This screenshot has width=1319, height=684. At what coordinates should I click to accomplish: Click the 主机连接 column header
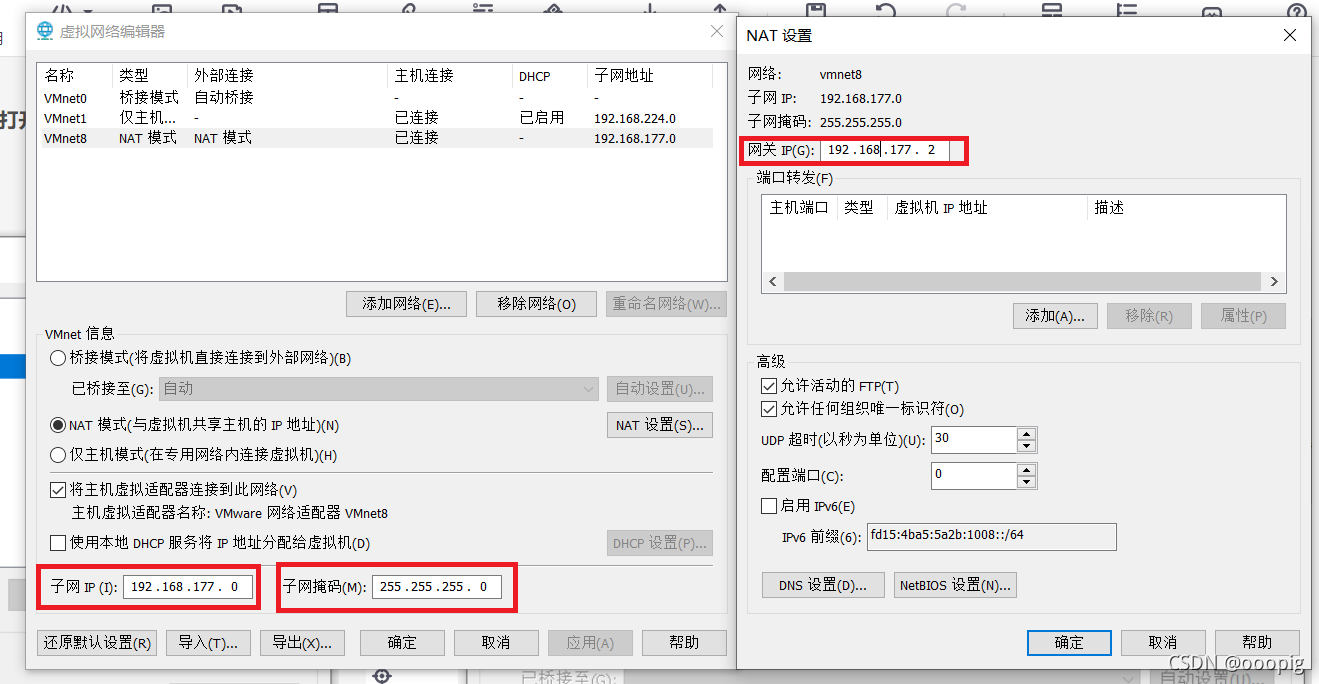450,75
